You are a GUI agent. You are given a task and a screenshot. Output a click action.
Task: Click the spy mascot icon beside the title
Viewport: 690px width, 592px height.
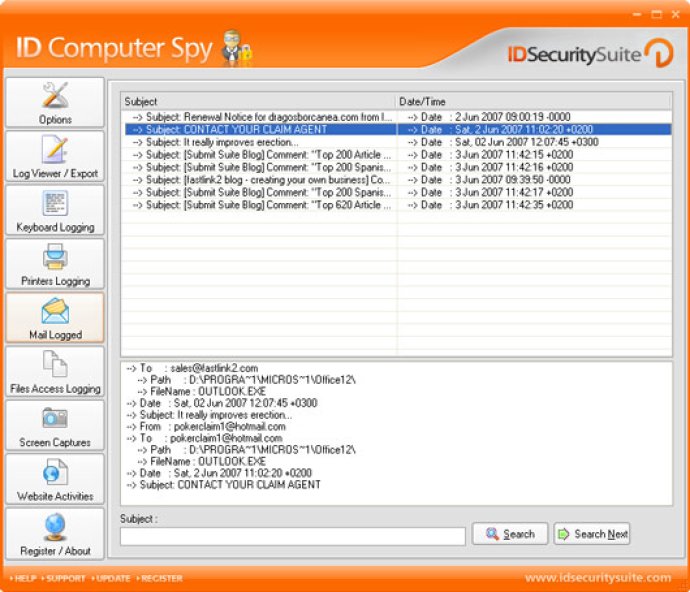236,48
